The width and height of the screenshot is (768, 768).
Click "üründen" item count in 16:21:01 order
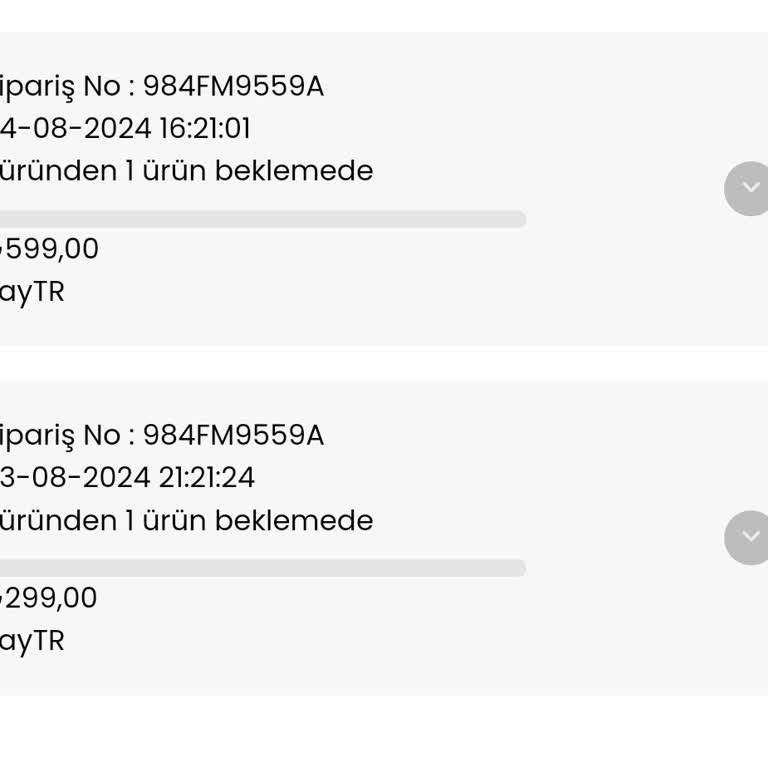tap(58, 171)
